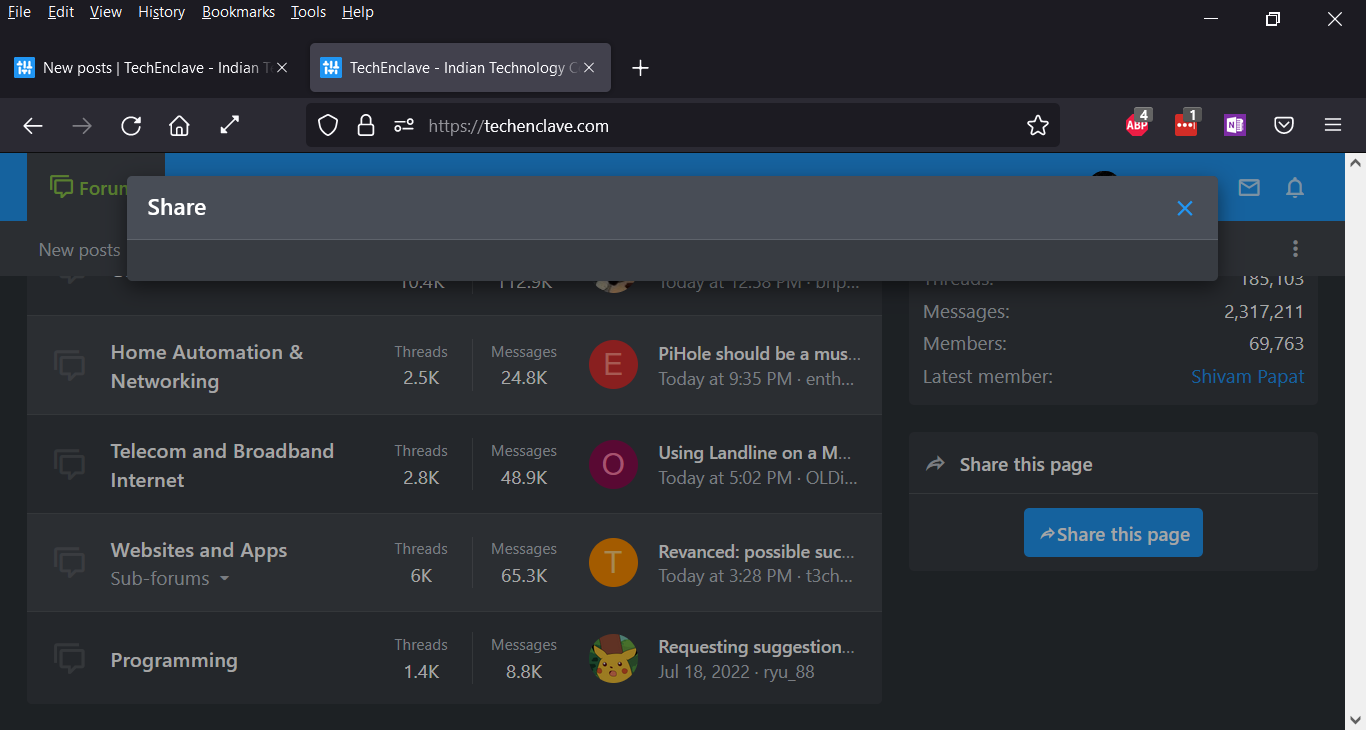The image size is (1366, 730).
Task: Bookmark this page with the star
Action: (x=1038, y=125)
